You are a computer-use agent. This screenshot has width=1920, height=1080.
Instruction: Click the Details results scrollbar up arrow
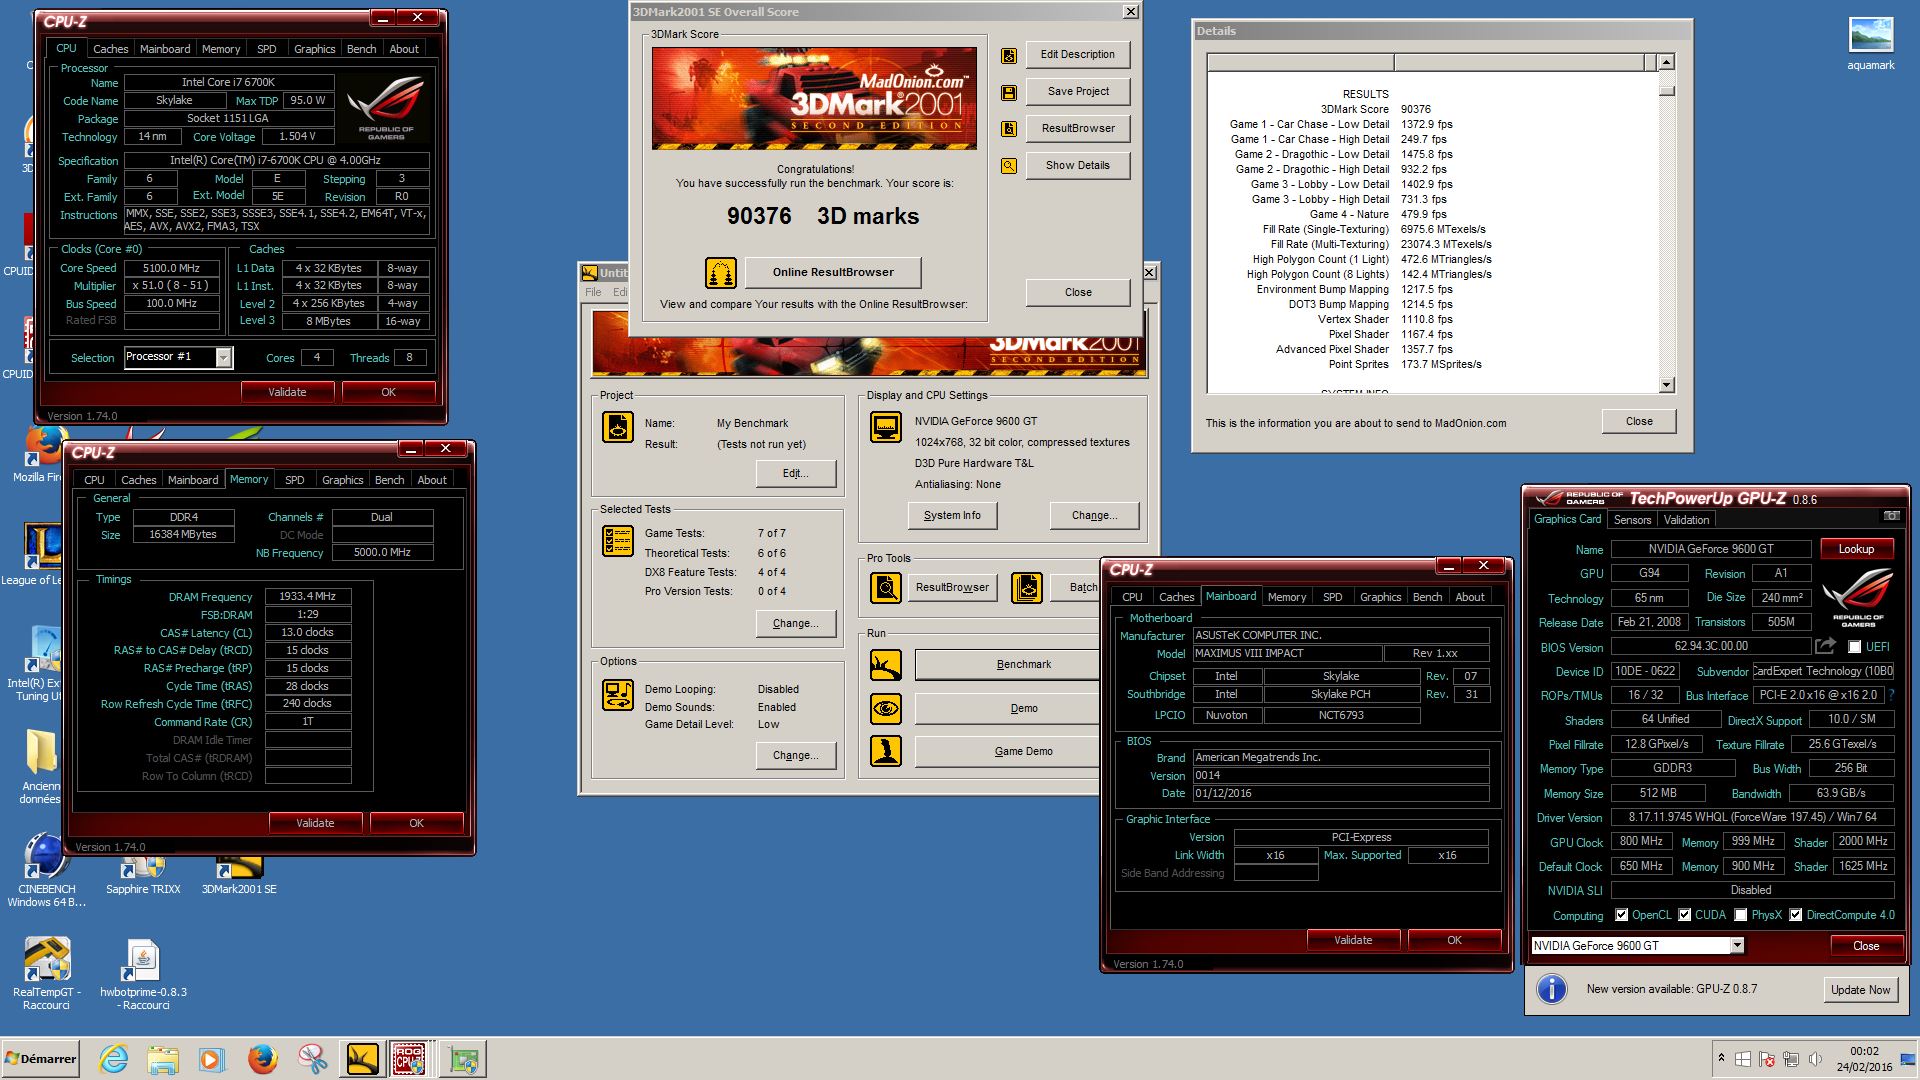click(1666, 63)
